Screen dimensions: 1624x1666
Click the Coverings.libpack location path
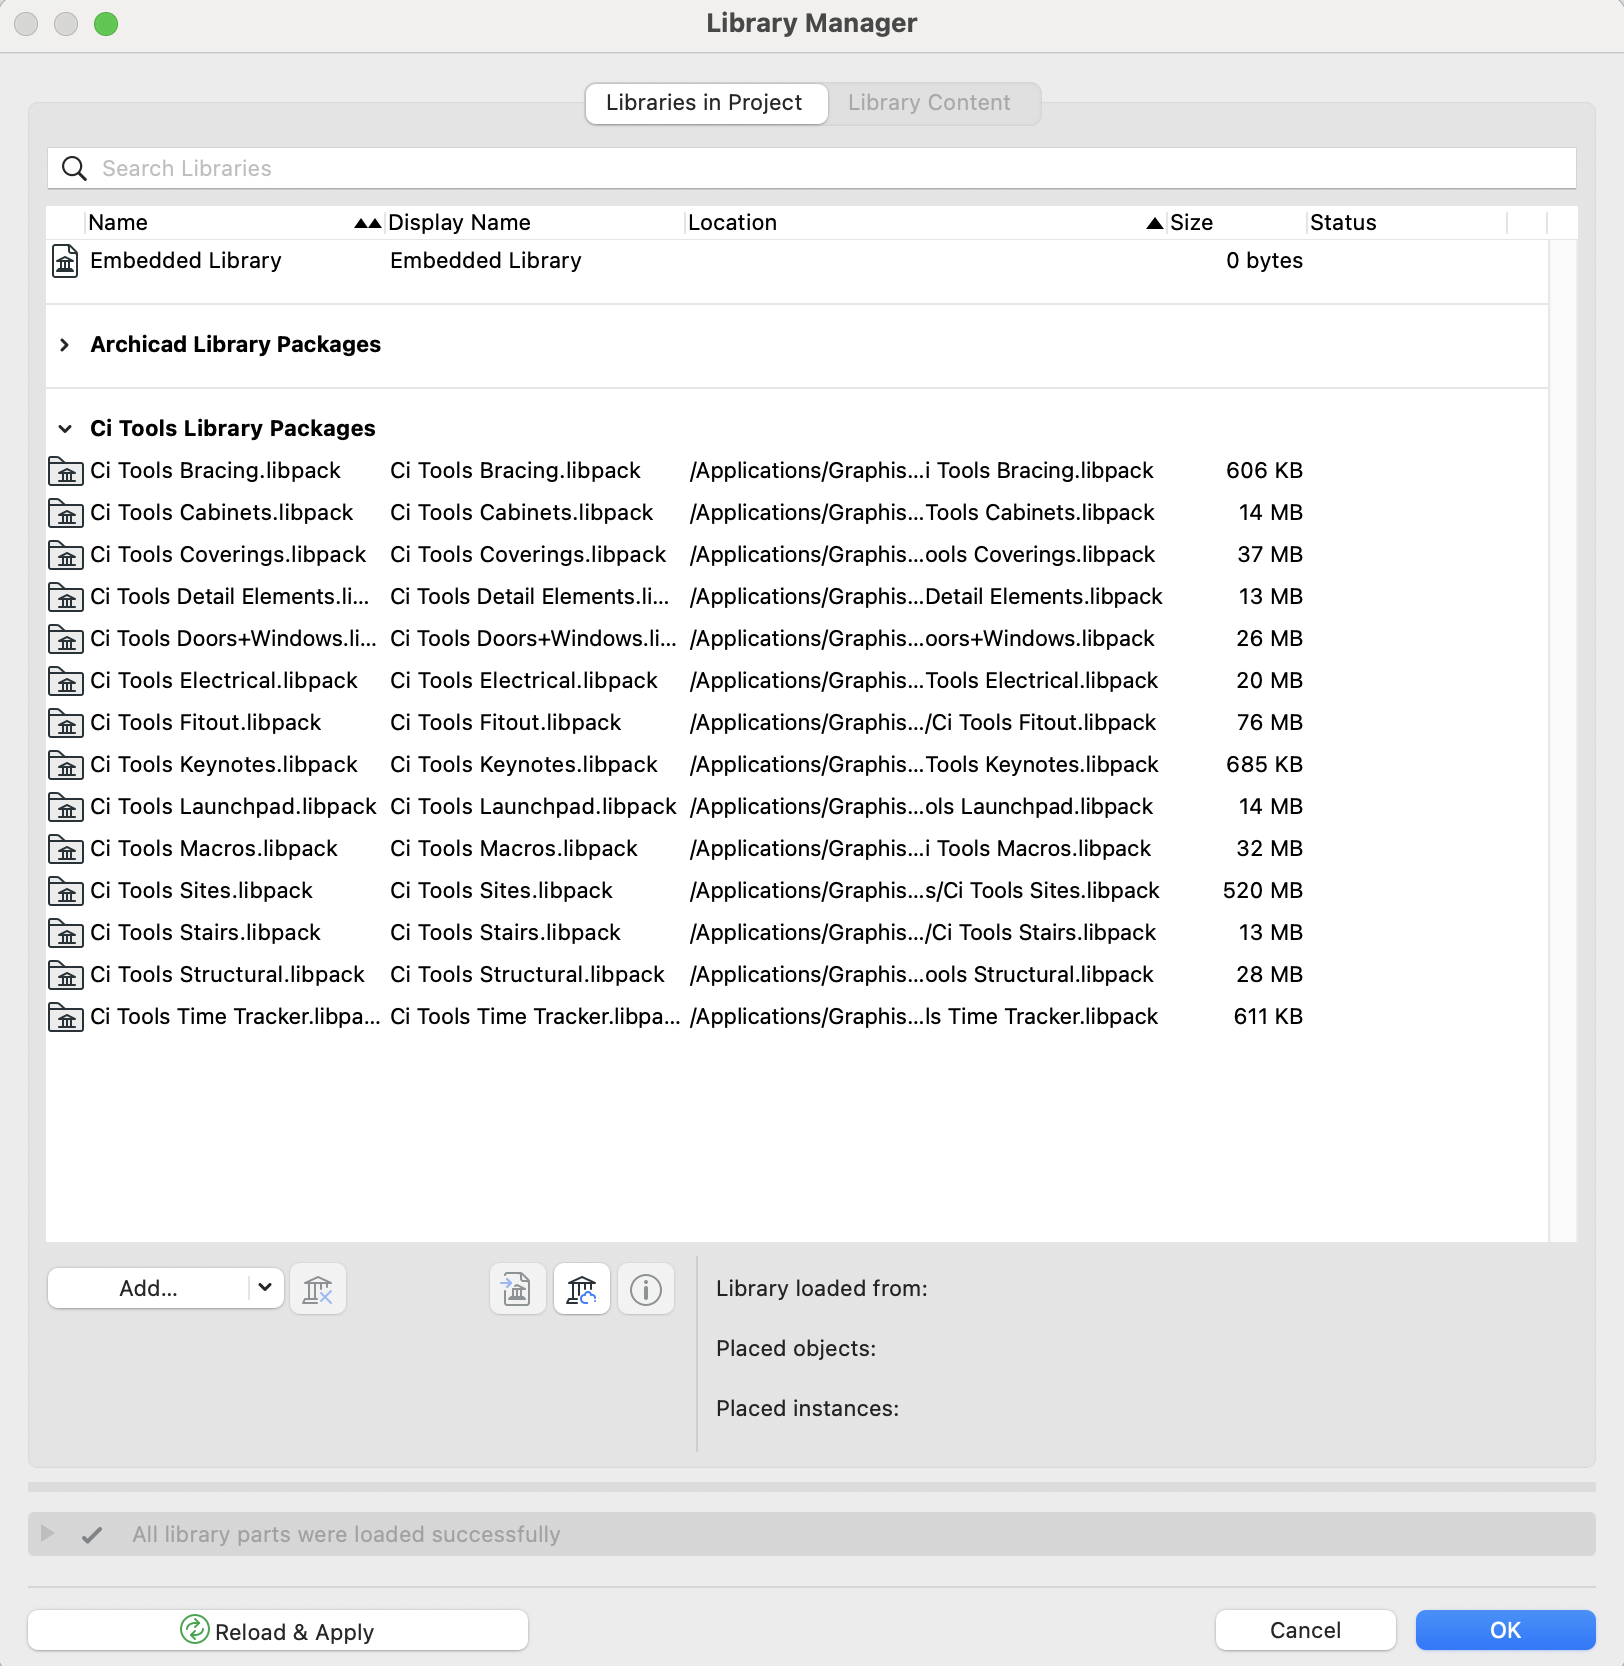pos(922,555)
